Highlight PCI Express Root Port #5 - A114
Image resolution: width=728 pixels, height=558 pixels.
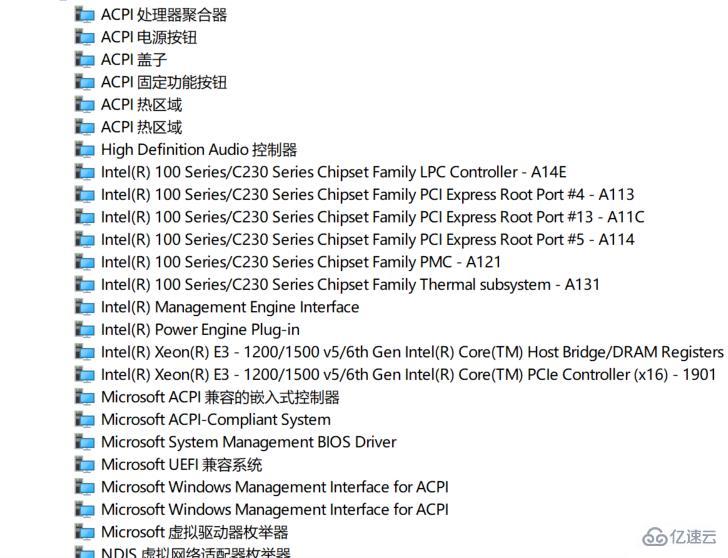tap(367, 240)
